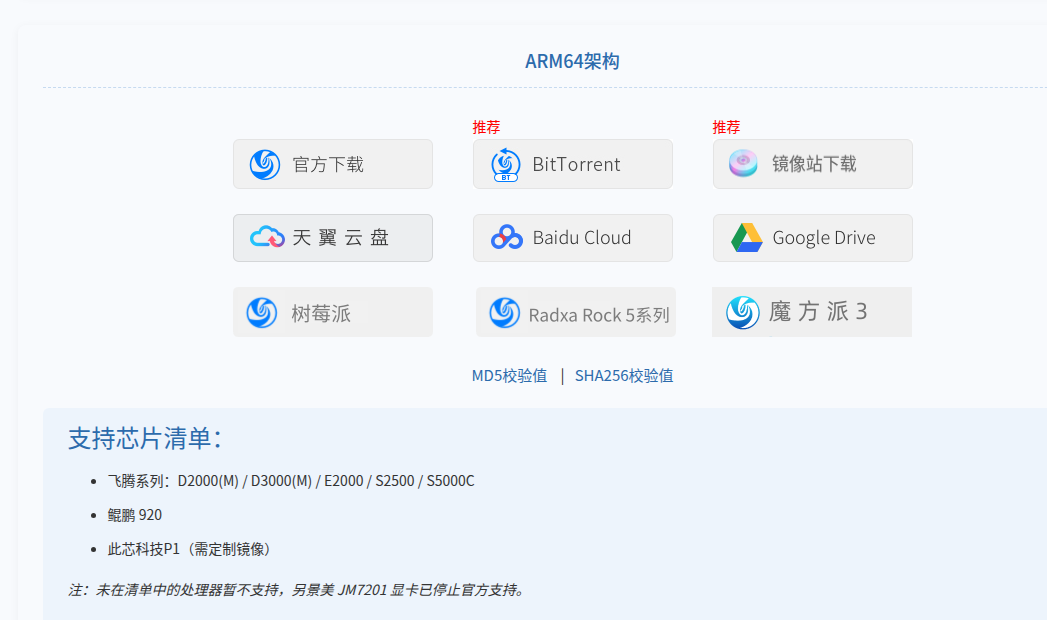Click the red 推荐 tag above 镜像站下载
The height and width of the screenshot is (620, 1047).
(x=726, y=127)
